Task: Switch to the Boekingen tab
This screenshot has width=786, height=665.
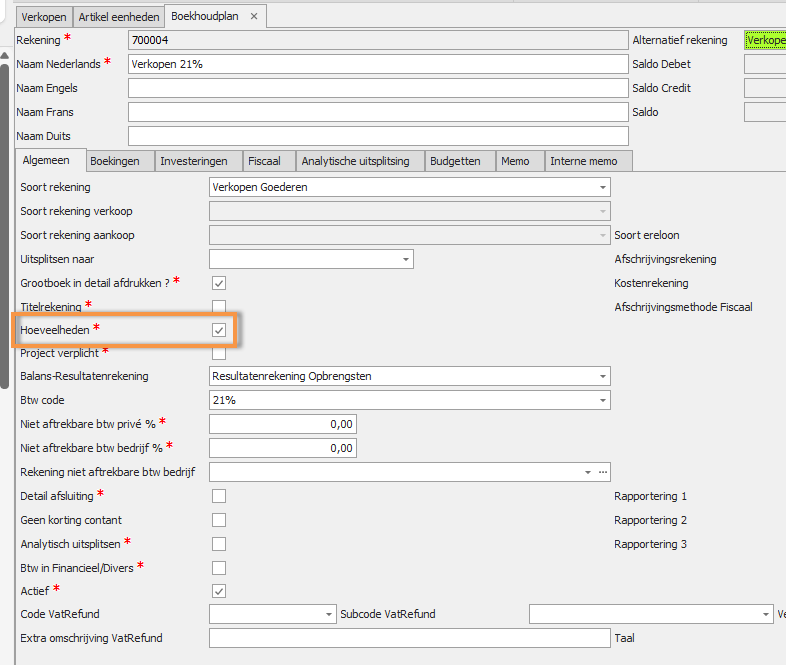Action: click(x=115, y=161)
